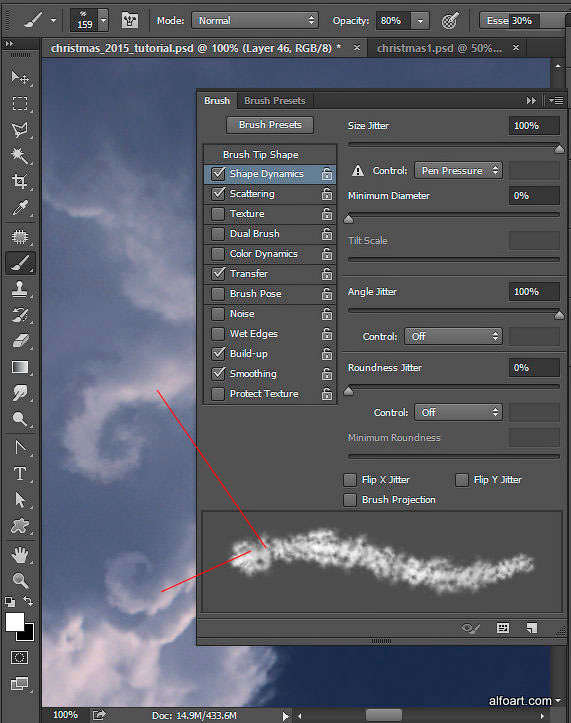Select the Magic Wand tool
Screen dimensions: 571x723
tap(20, 156)
